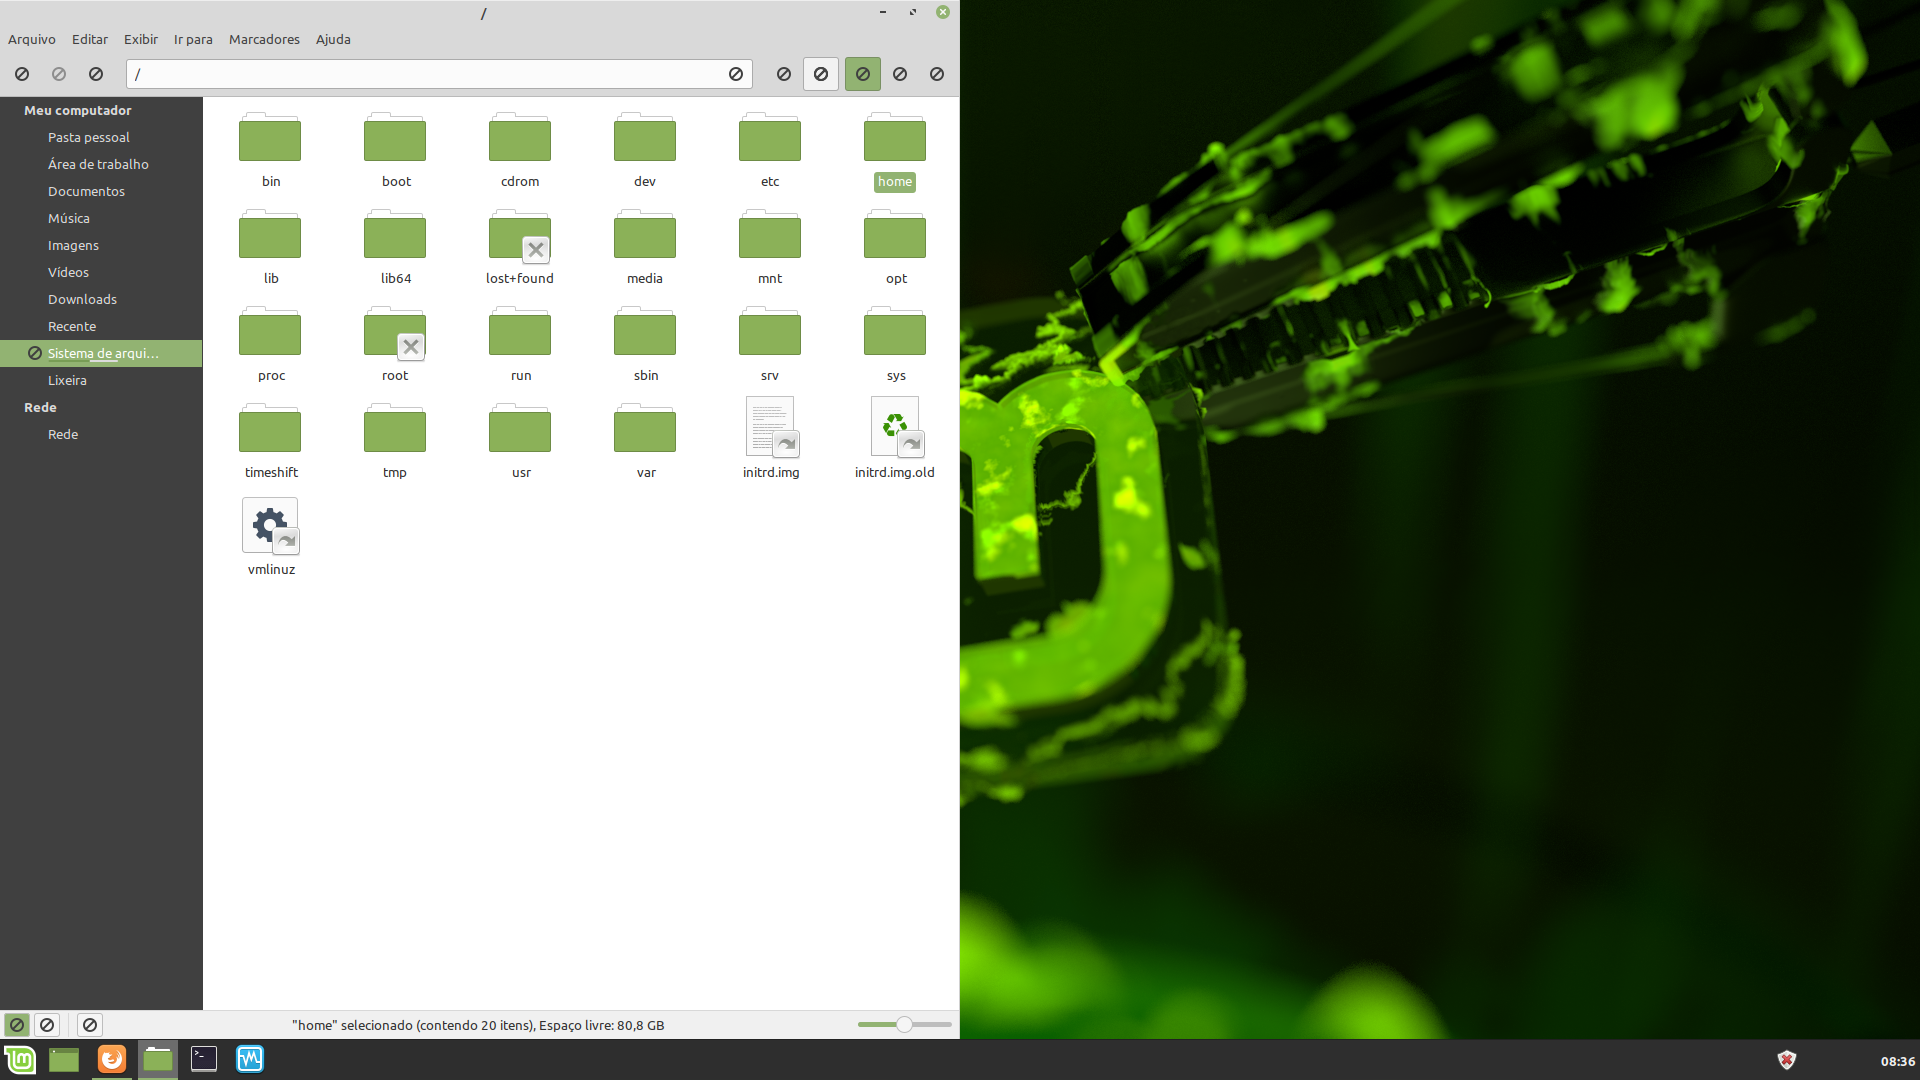The width and height of the screenshot is (1920, 1080).
Task: Select the timeshift folder
Action: (270, 441)
